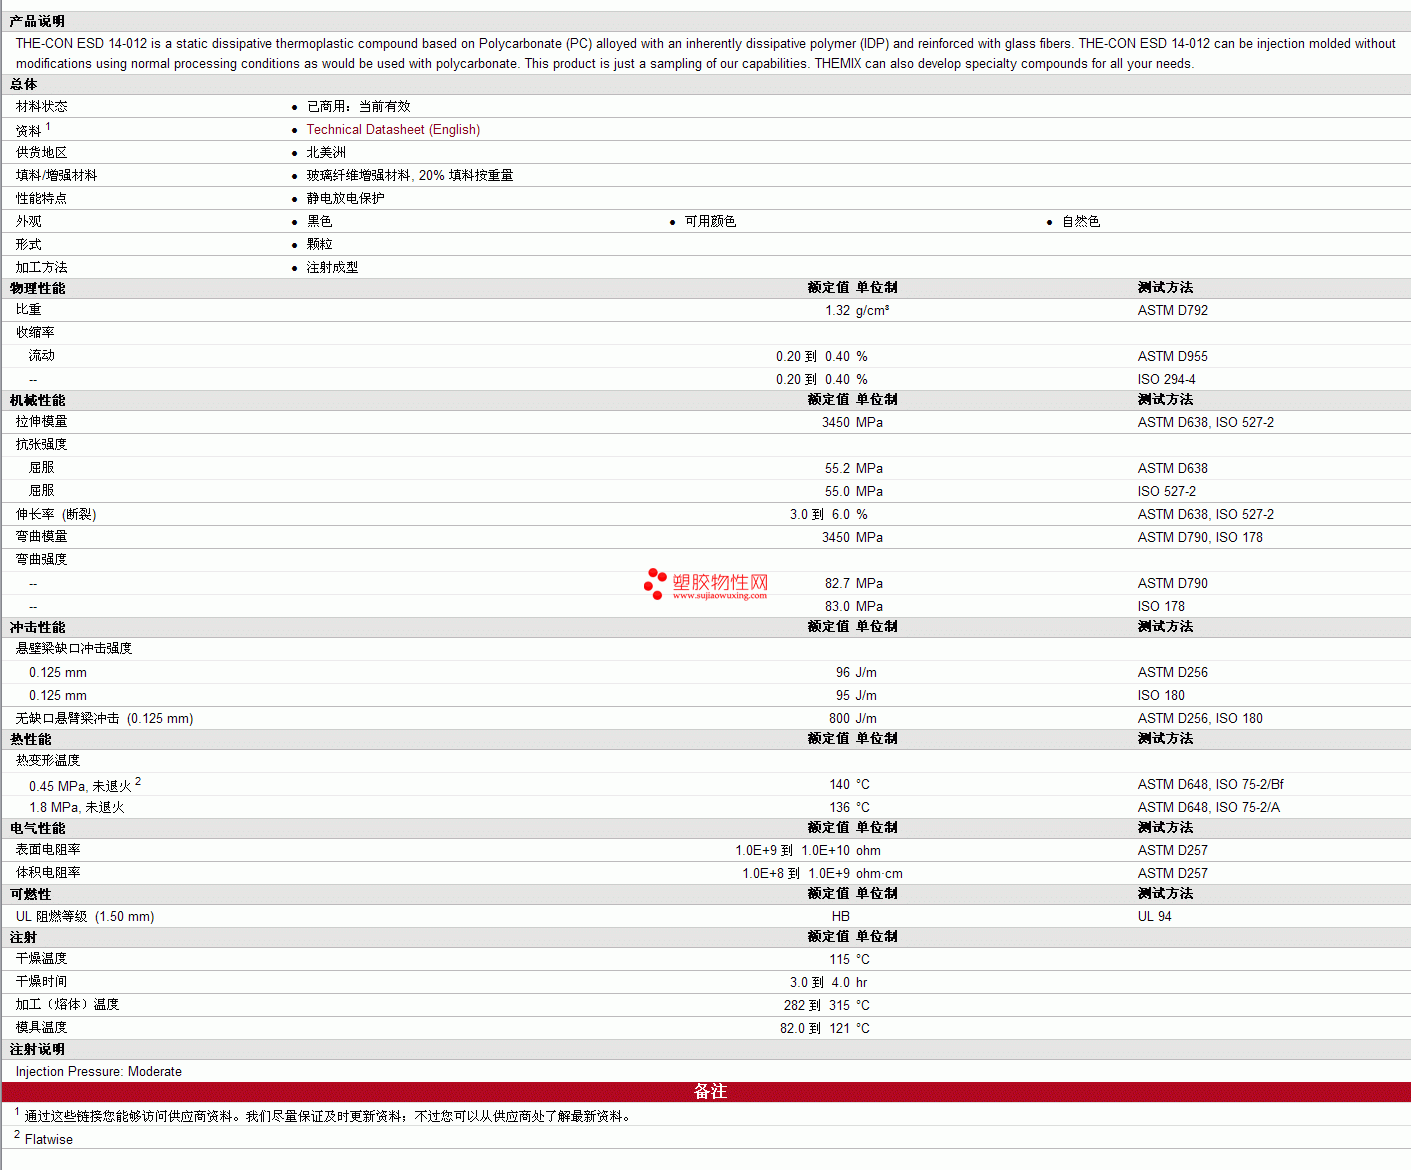Select the 电气性能 section header

38,828
